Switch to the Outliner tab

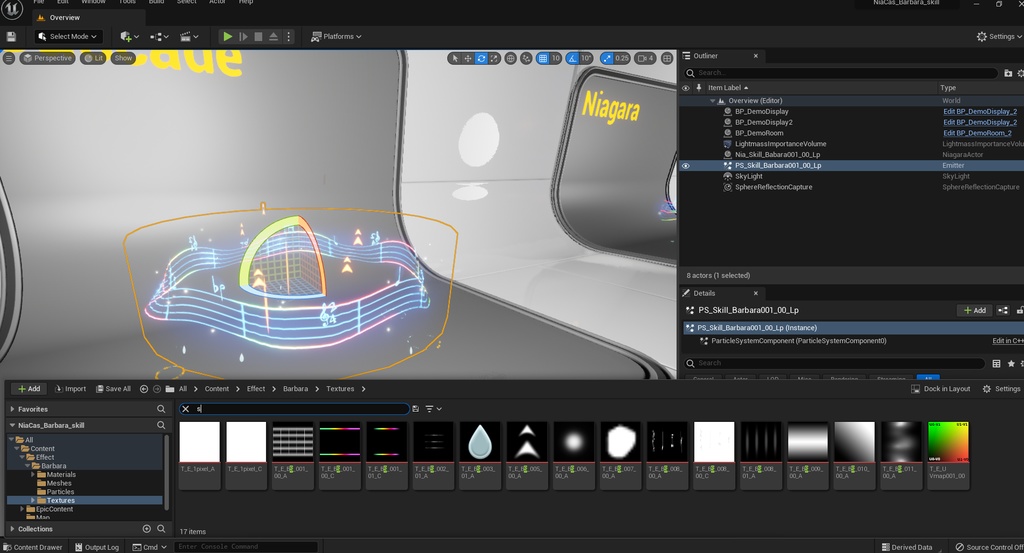coord(706,56)
